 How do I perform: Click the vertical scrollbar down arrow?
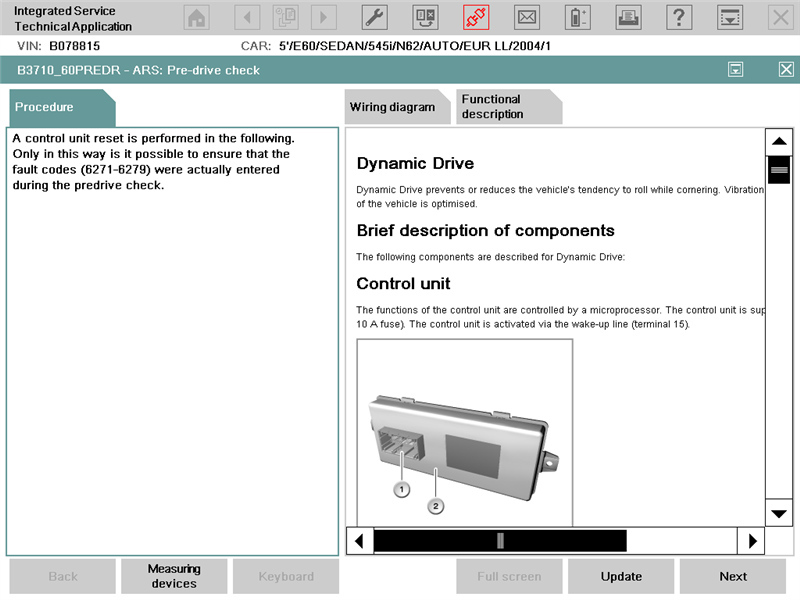coord(779,513)
